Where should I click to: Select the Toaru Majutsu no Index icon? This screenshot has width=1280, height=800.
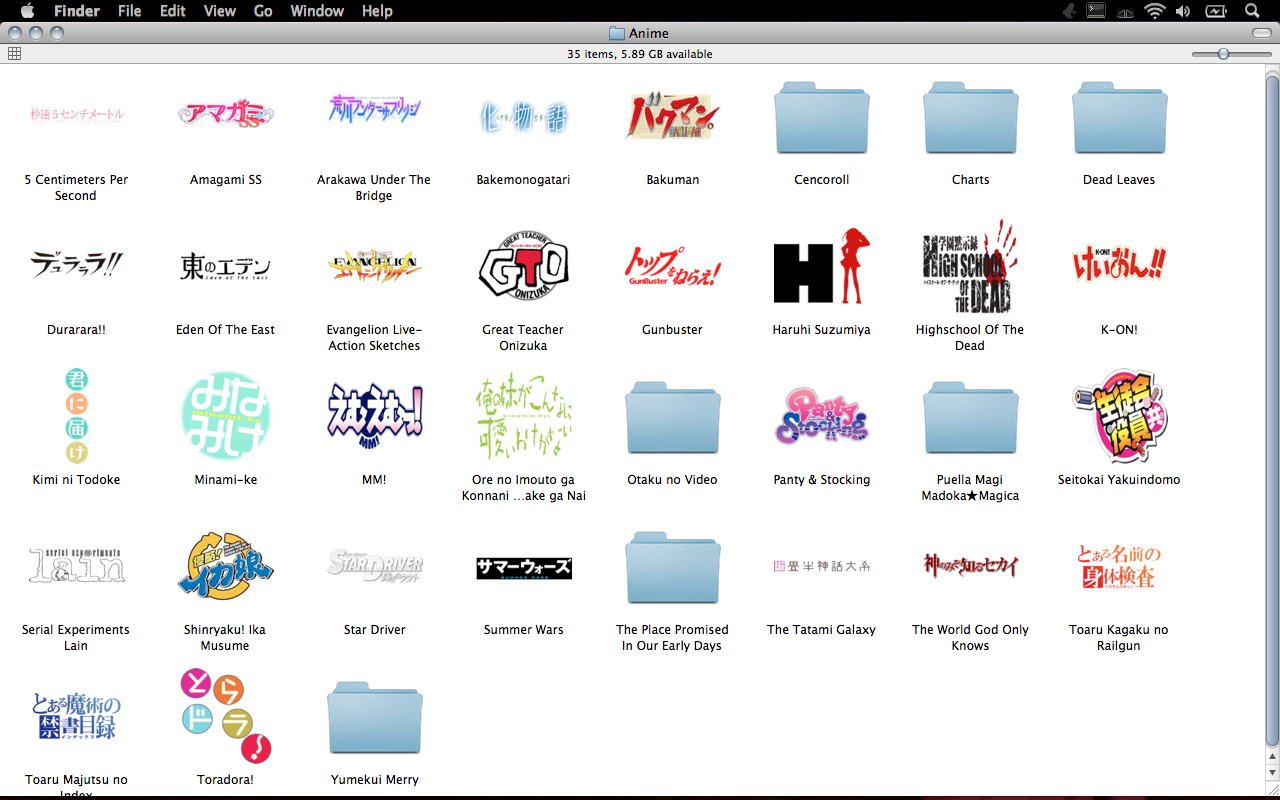click(76, 716)
